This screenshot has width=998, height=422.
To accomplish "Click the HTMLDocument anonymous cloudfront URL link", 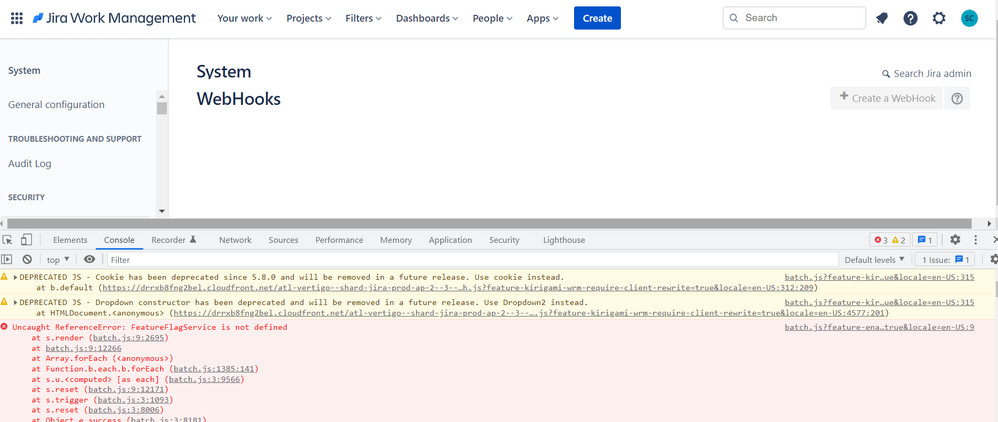I will click(528, 313).
